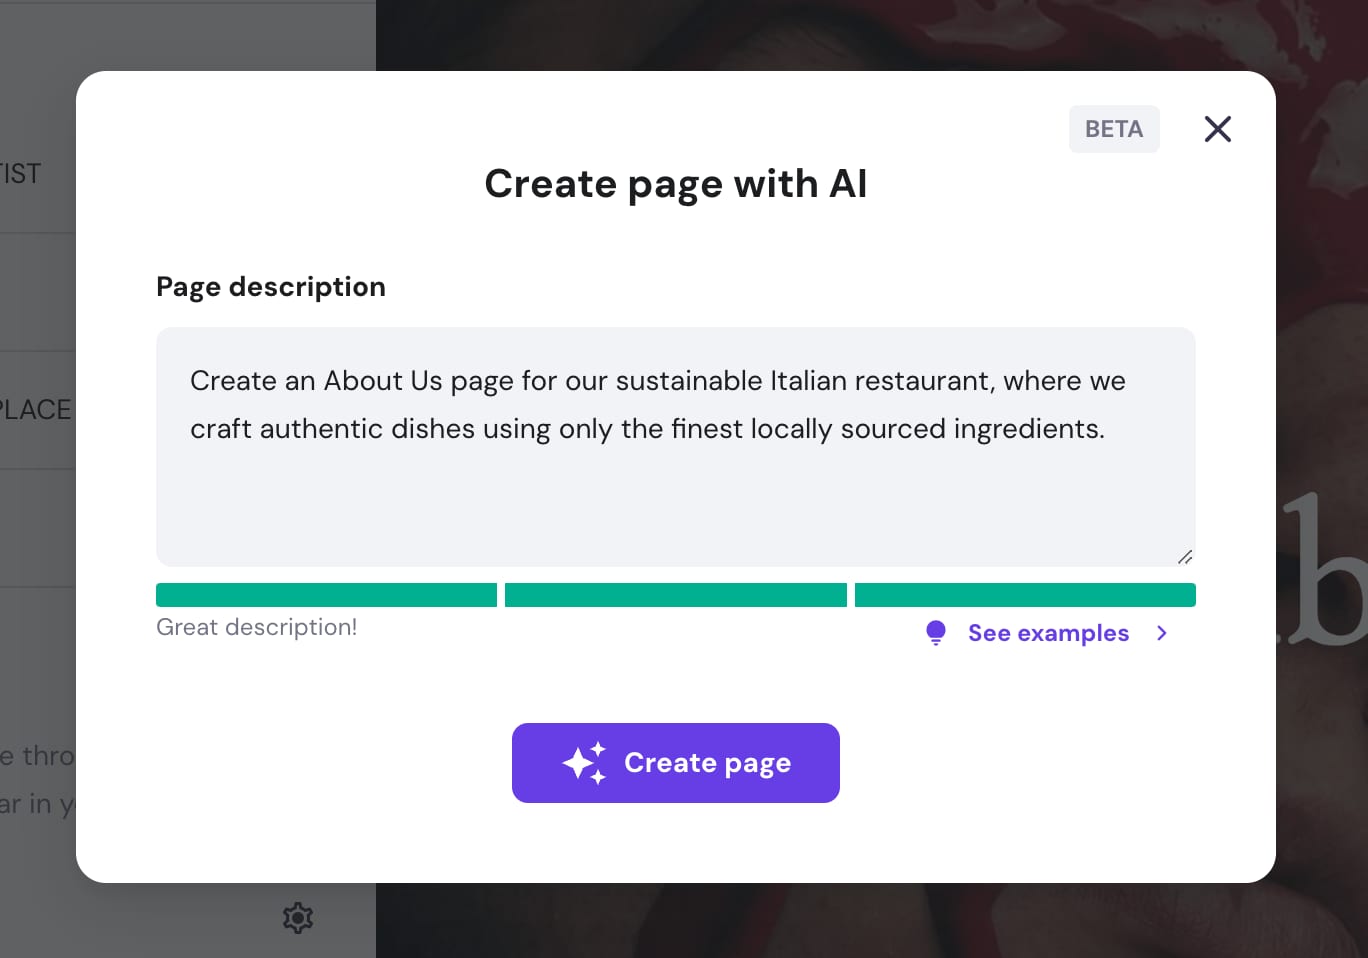The width and height of the screenshot is (1368, 958).
Task: Click the chevron arrow after See examples
Action: (1161, 633)
